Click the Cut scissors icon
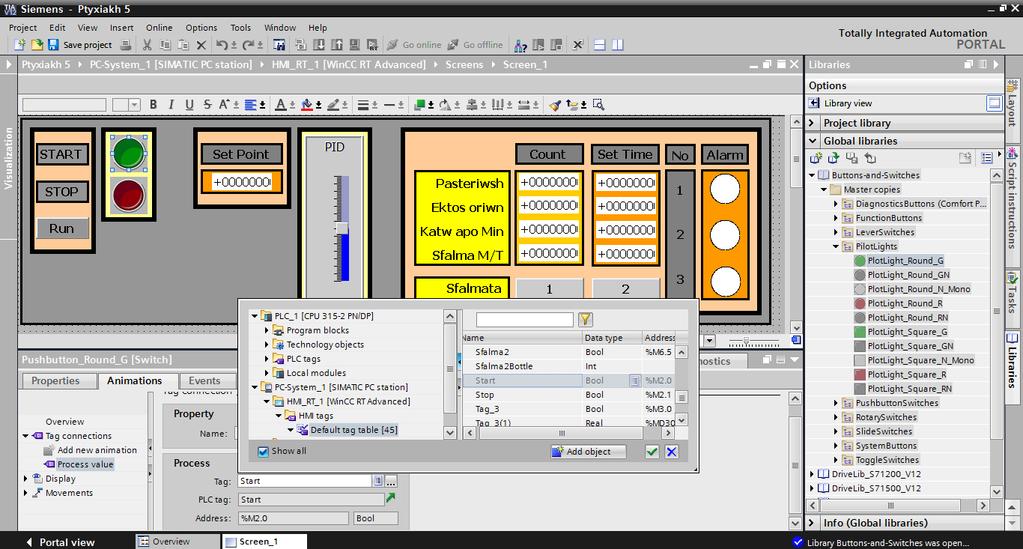Viewport: 1023px width, 549px height. click(147, 44)
